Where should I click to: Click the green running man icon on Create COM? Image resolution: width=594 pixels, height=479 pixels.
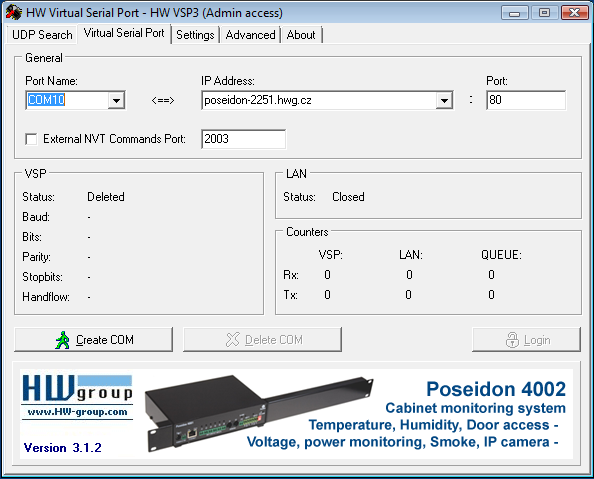point(63,340)
